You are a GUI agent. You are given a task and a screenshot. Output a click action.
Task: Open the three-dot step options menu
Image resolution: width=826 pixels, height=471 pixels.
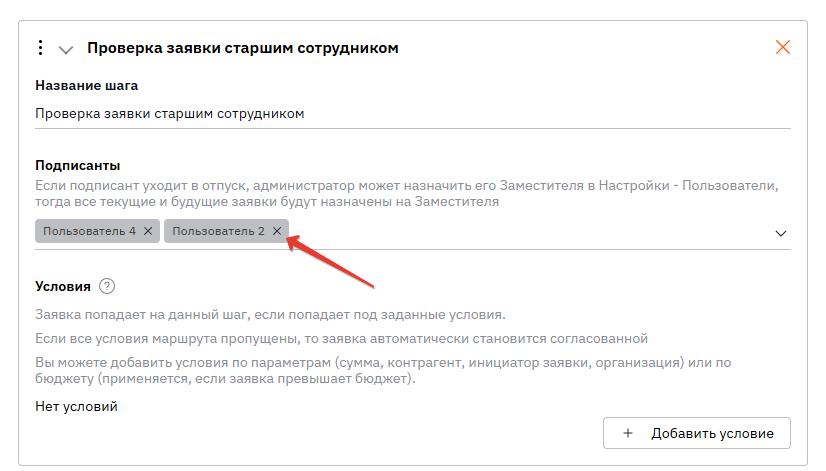point(41,47)
